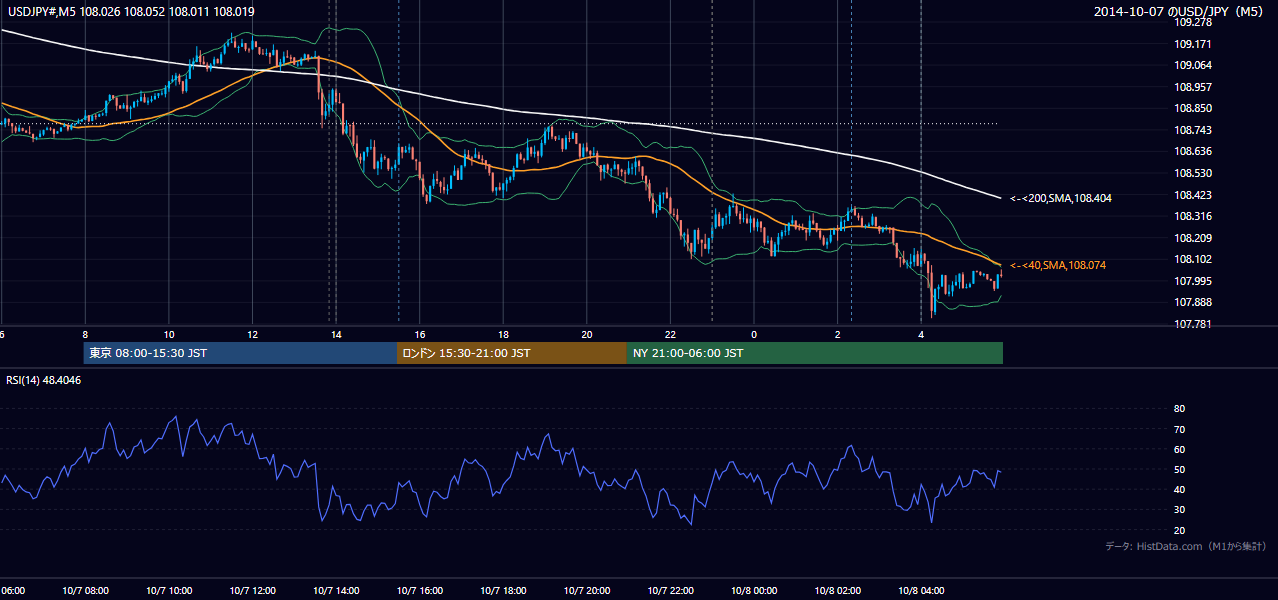Click RSI scale value 30
This screenshot has height=600, width=1278.
pyautogui.click(x=1179, y=509)
